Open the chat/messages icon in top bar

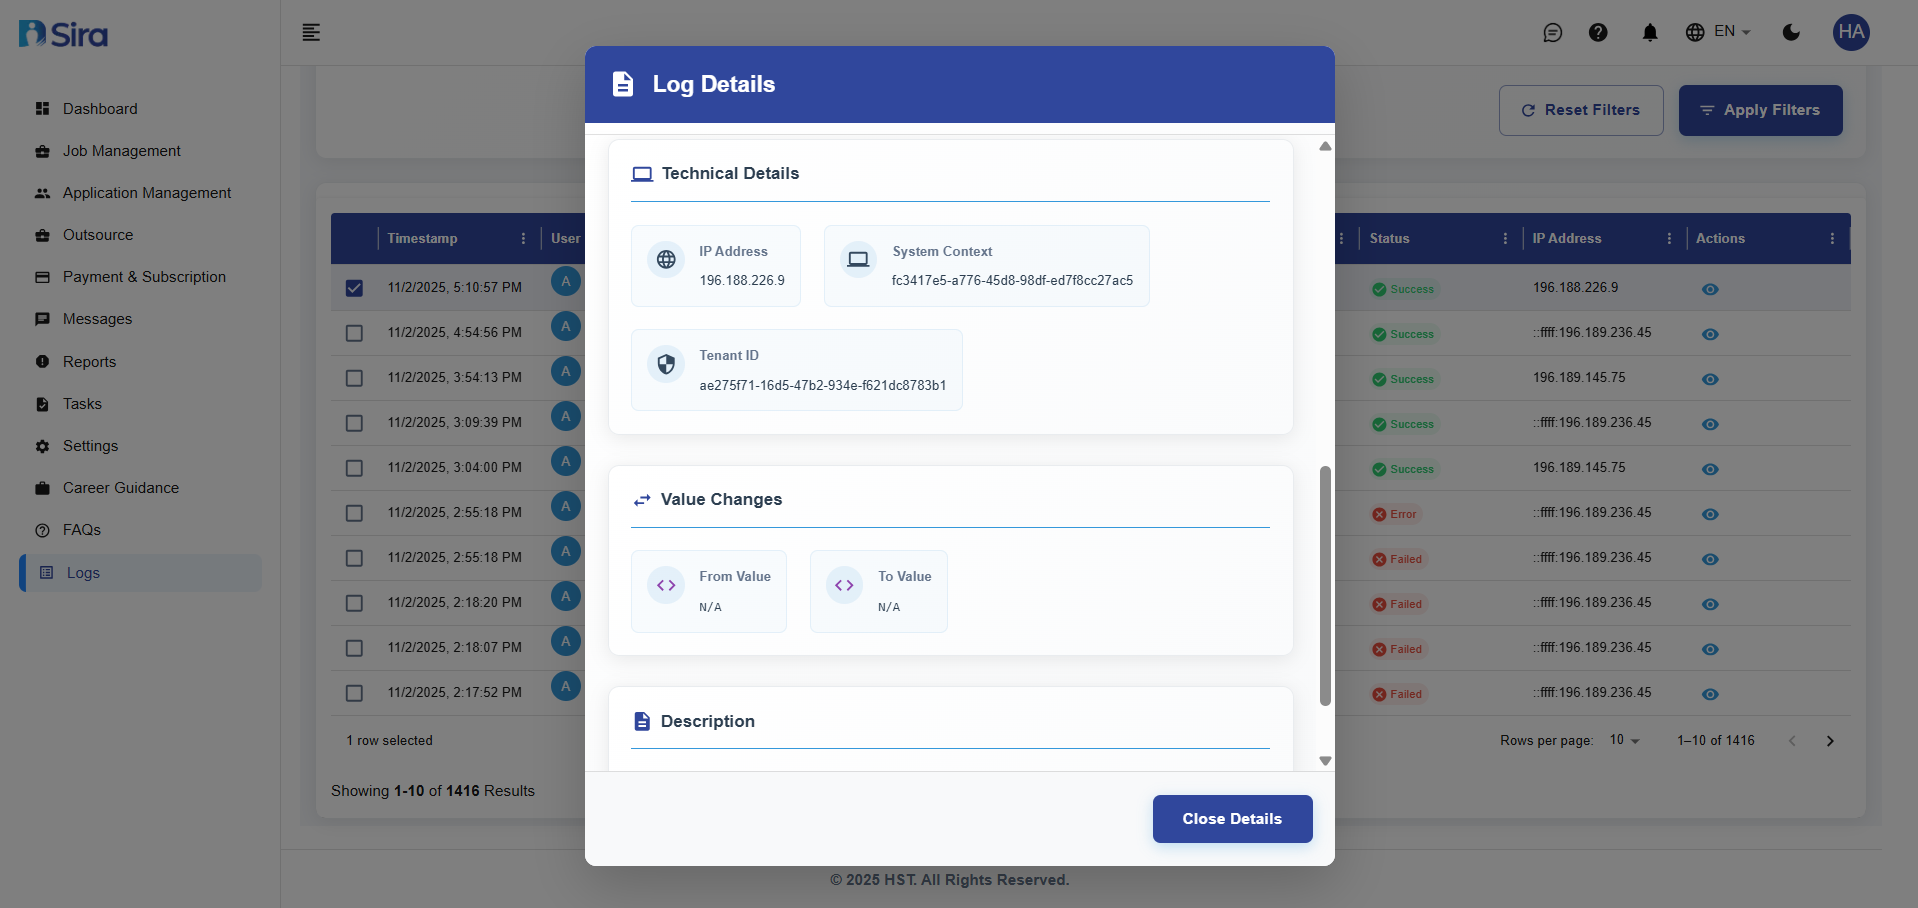pyautogui.click(x=1553, y=32)
